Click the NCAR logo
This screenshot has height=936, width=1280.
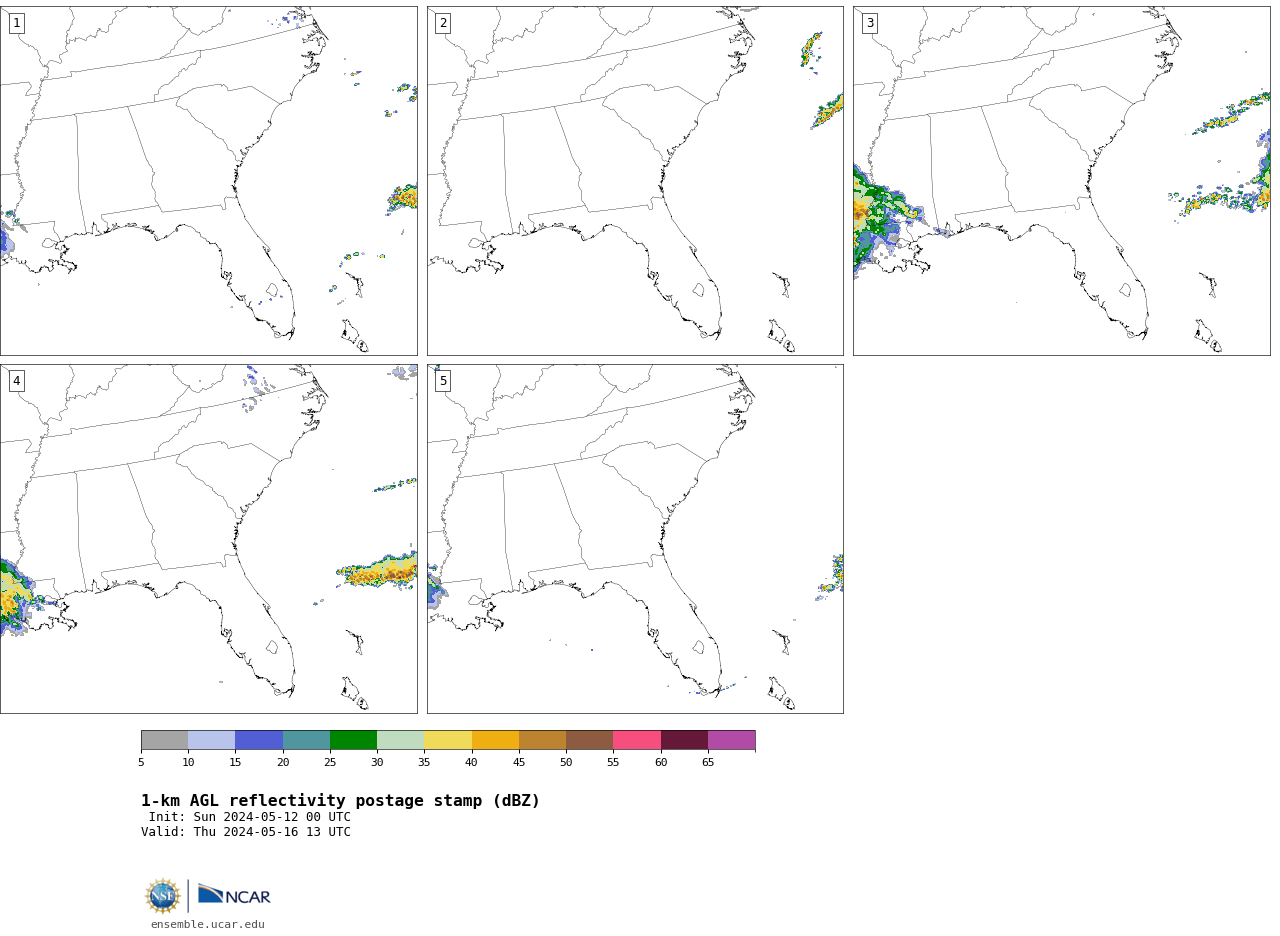234,895
